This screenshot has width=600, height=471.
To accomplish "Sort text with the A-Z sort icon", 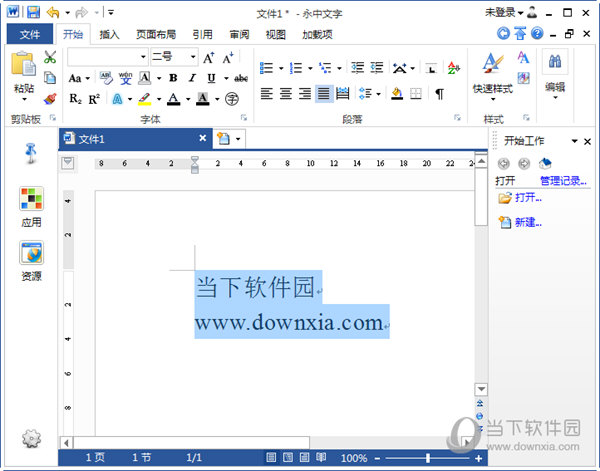I will 454,68.
